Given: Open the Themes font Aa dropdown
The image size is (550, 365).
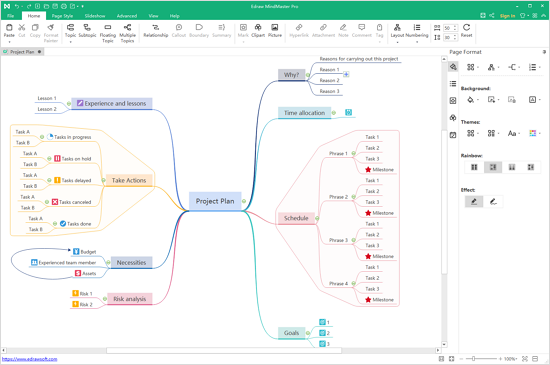Looking at the screenshot, I should (514, 133).
